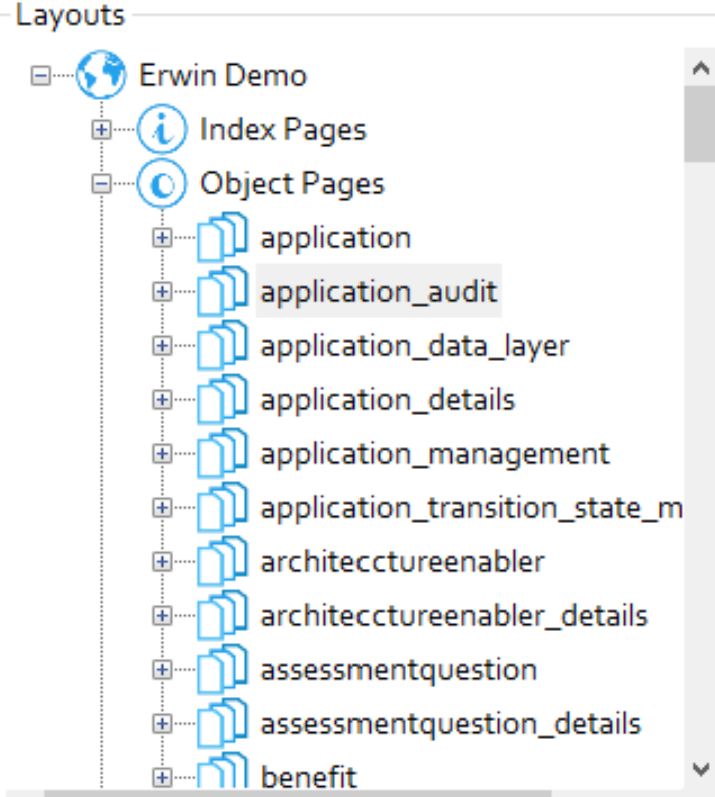
Task: Click the vertical scrollbar down arrow
Action: (700, 770)
